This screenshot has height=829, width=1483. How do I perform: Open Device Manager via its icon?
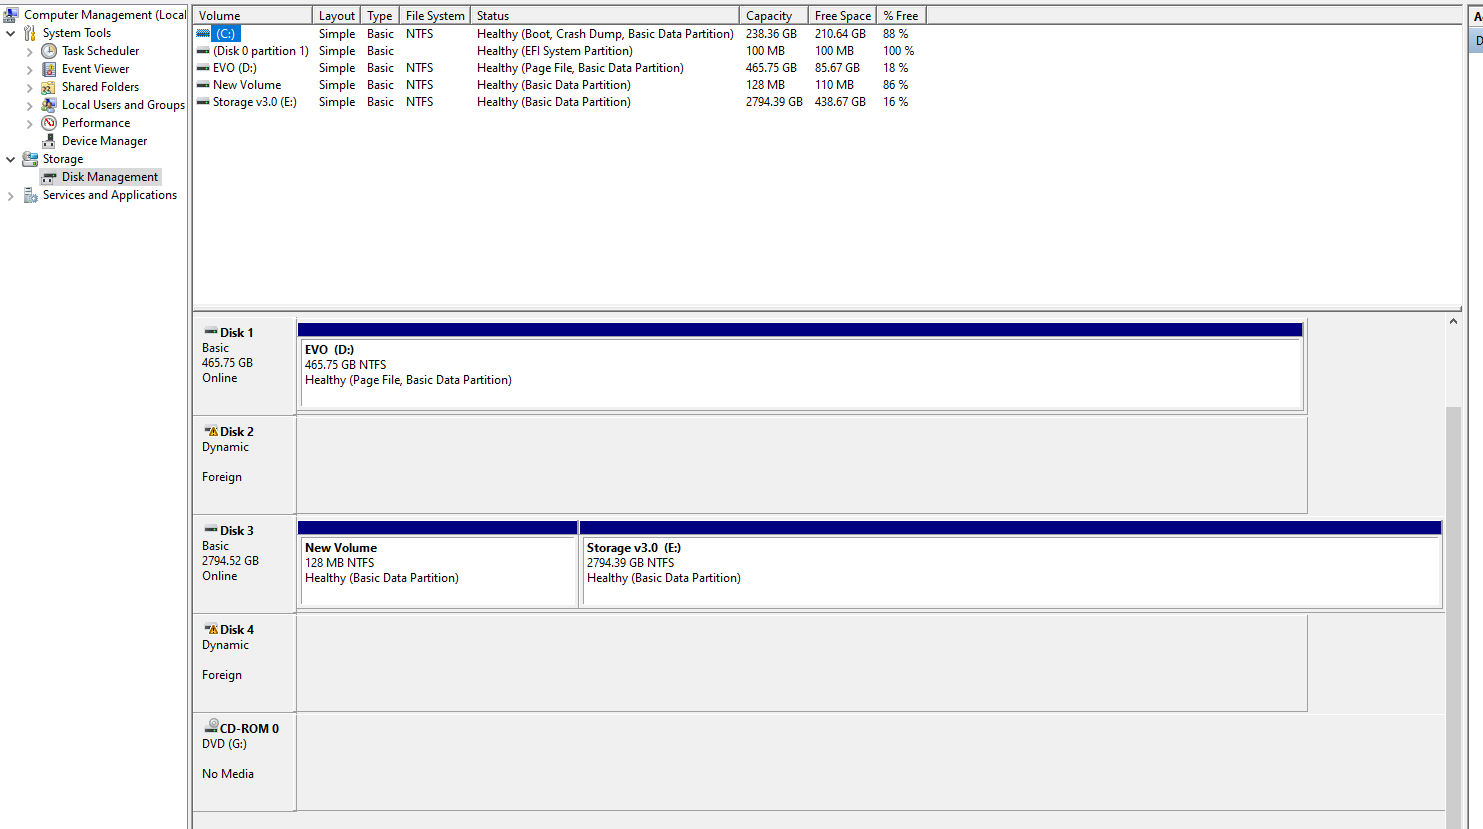click(49, 141)
